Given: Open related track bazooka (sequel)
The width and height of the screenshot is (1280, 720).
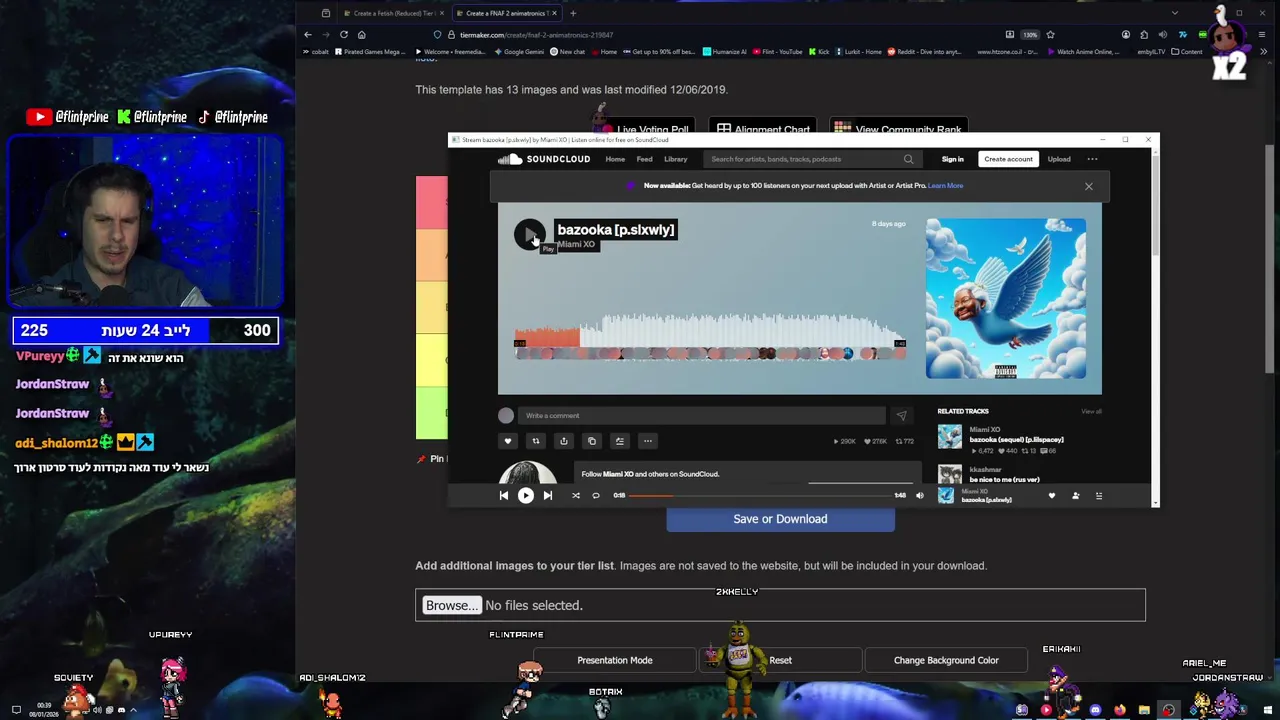Looking at the screenshot, I should pyautogui.click(x=1016, y=440).
